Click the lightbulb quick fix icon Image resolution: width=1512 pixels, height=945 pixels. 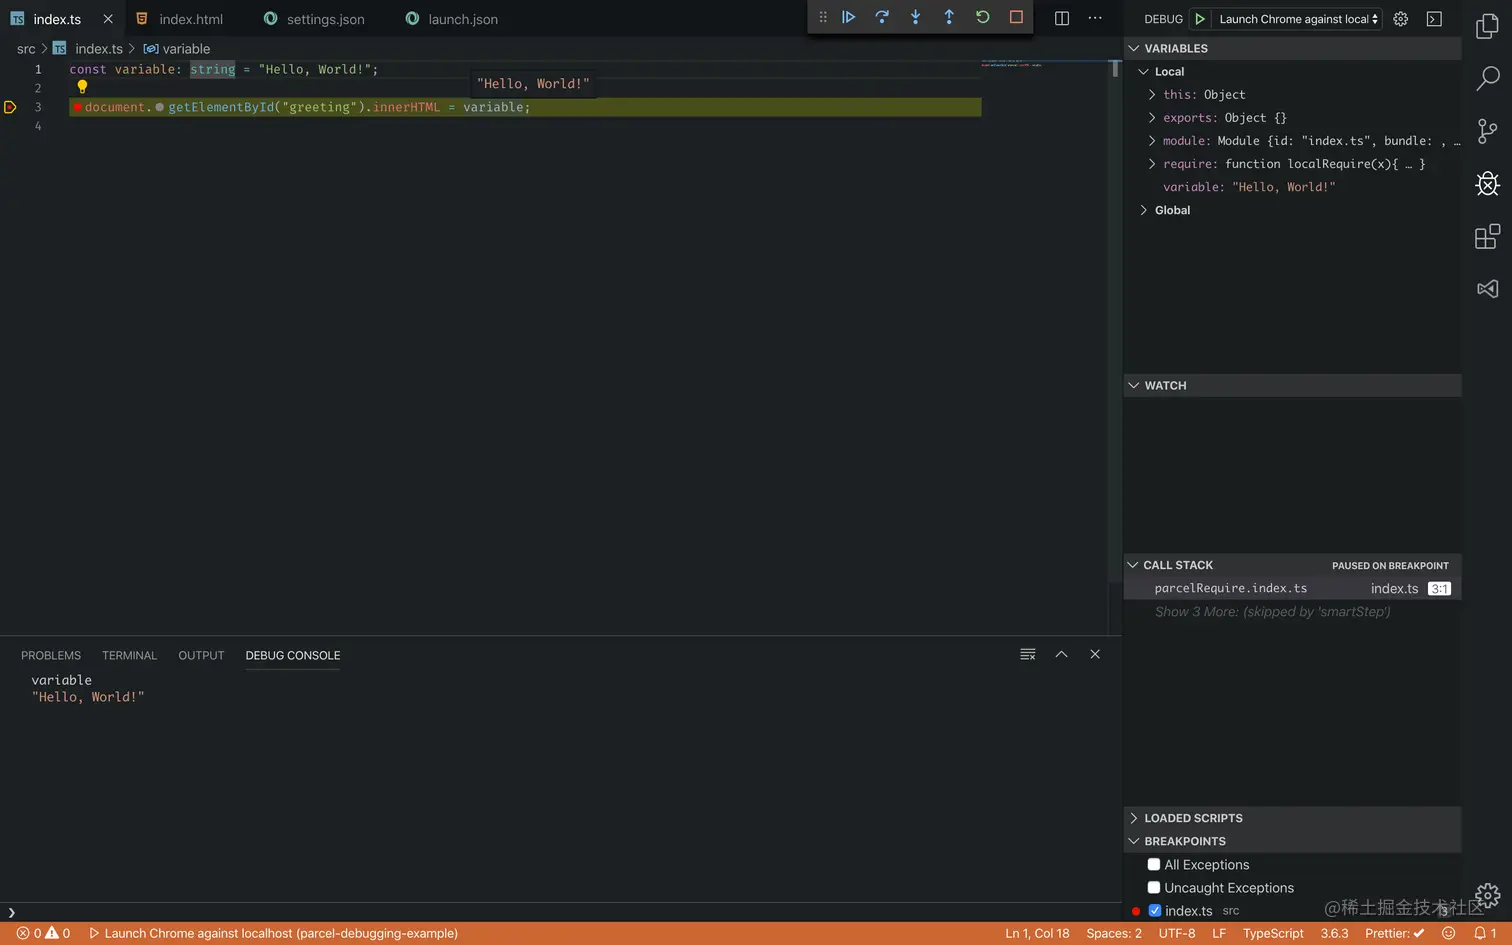pos(82,87)
